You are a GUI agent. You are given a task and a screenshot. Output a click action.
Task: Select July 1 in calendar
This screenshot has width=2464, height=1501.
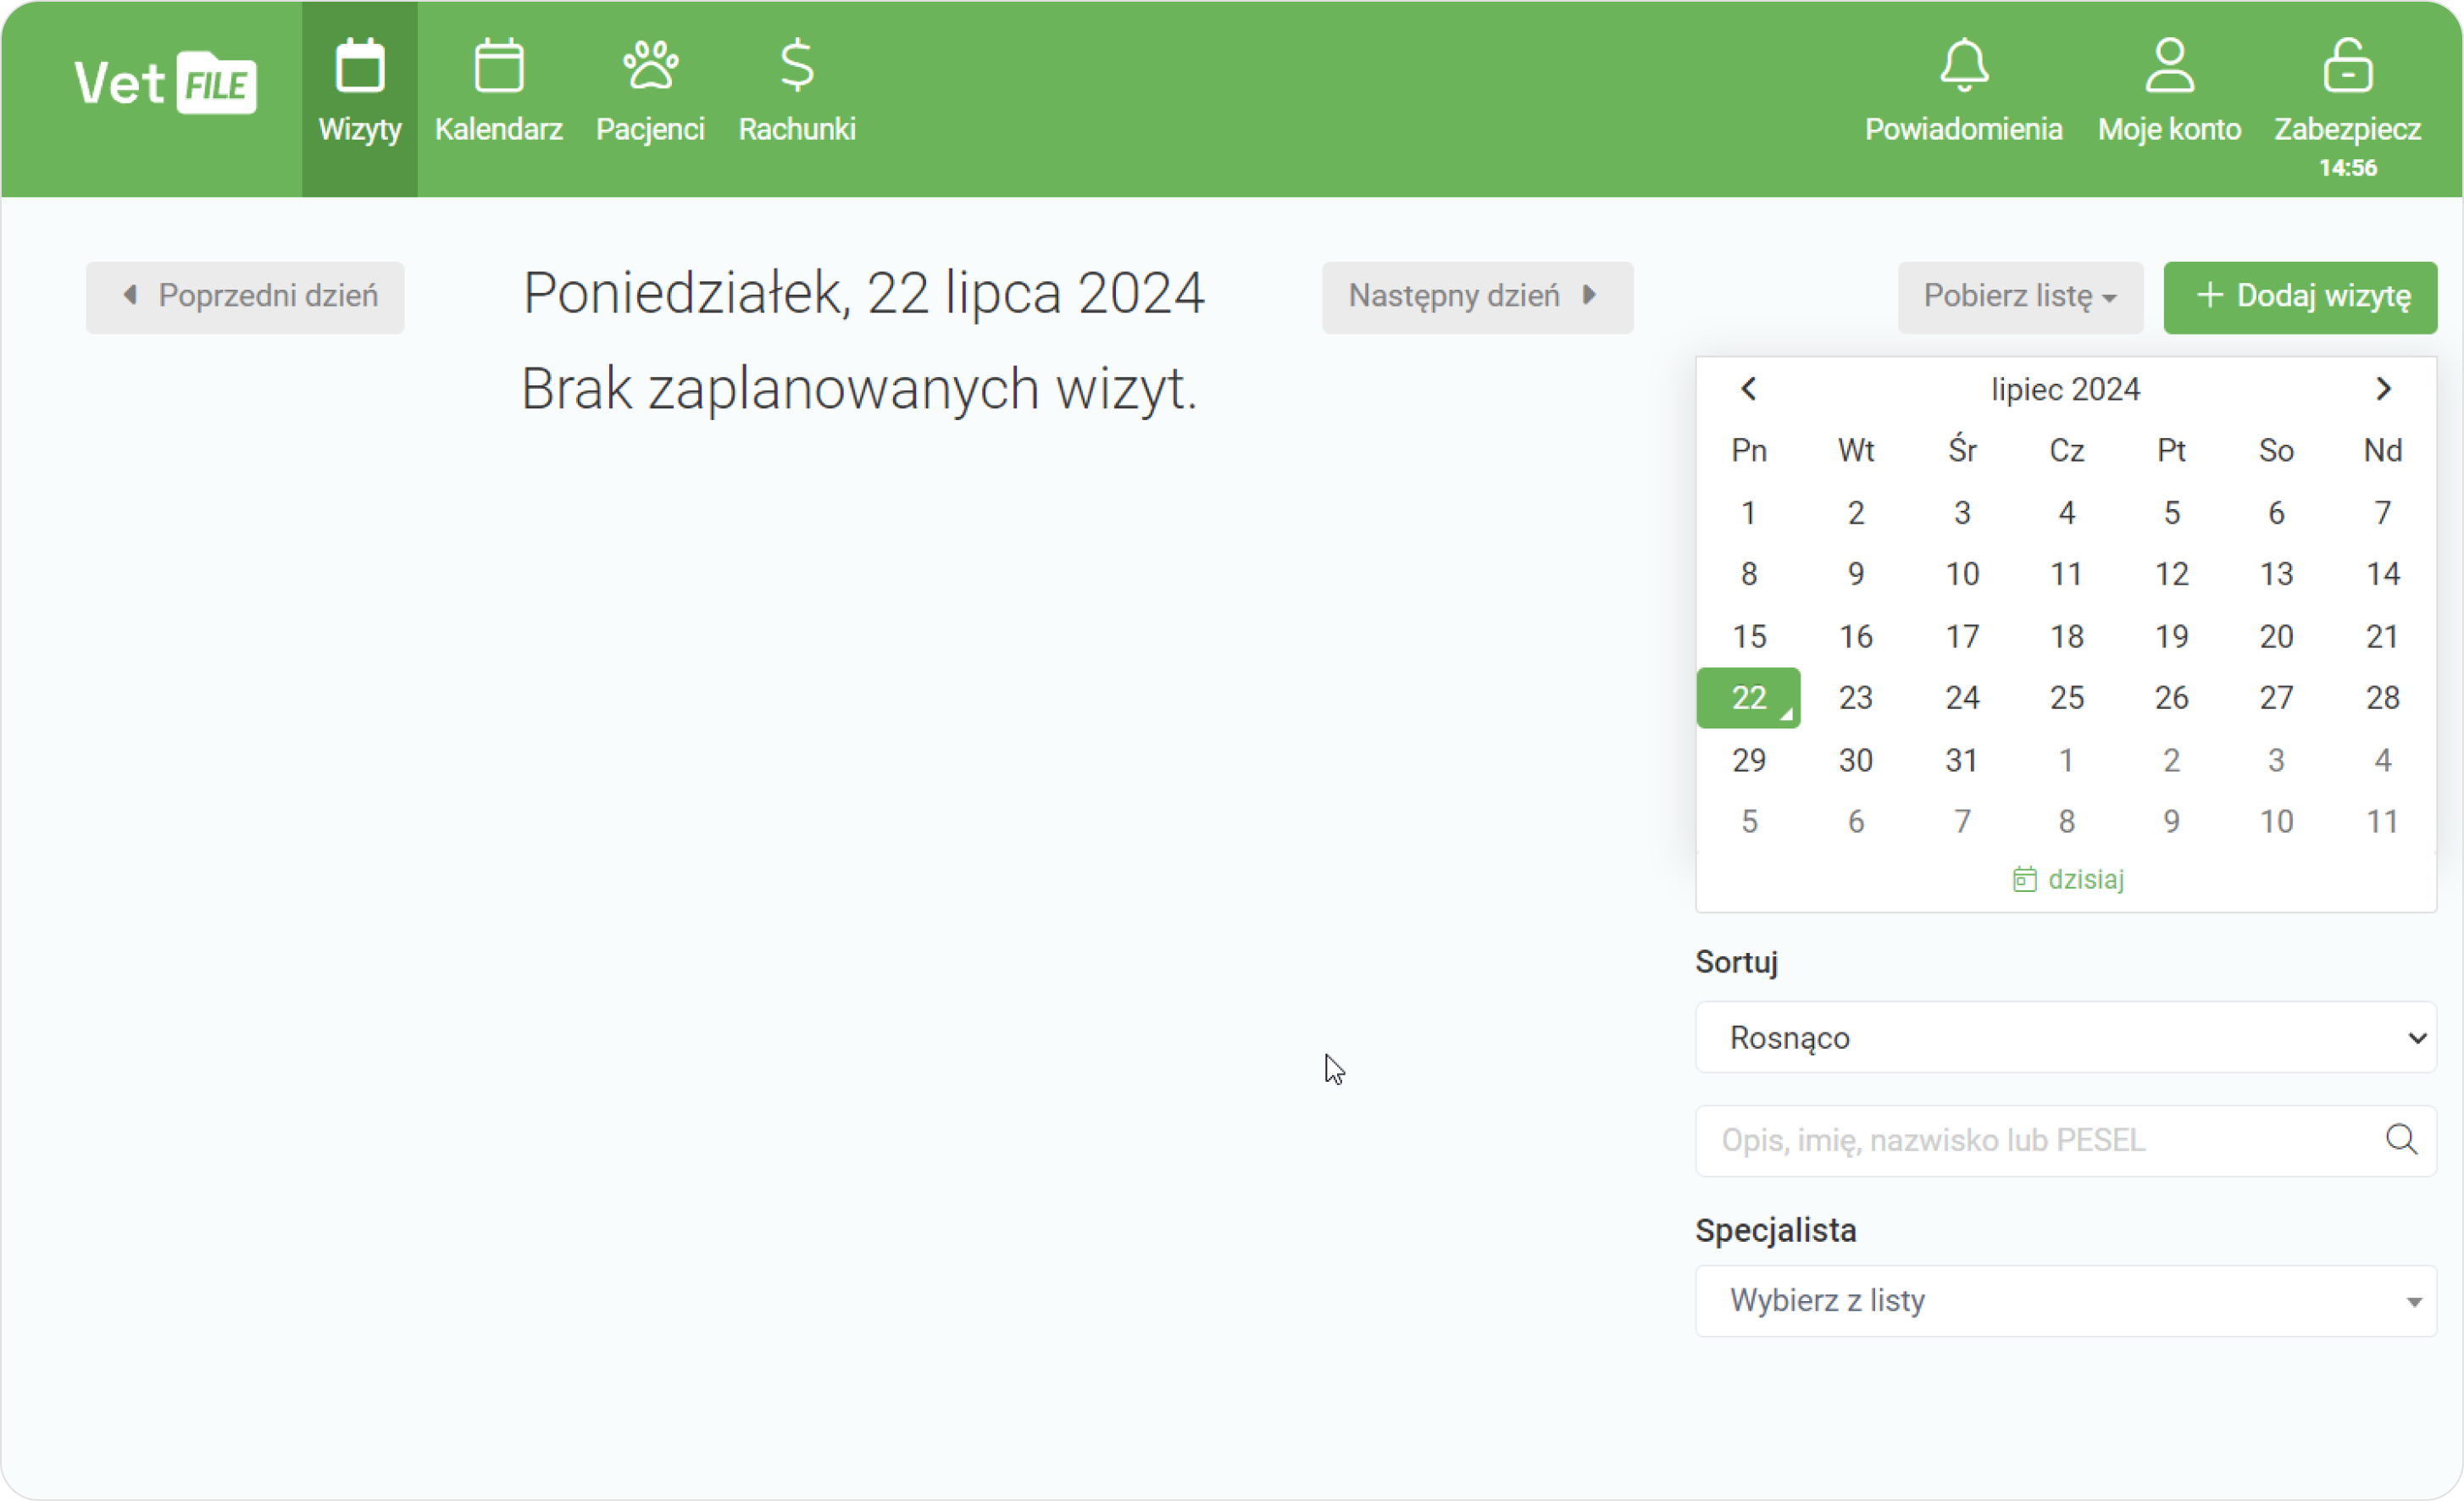click(x=1748, y=513)
